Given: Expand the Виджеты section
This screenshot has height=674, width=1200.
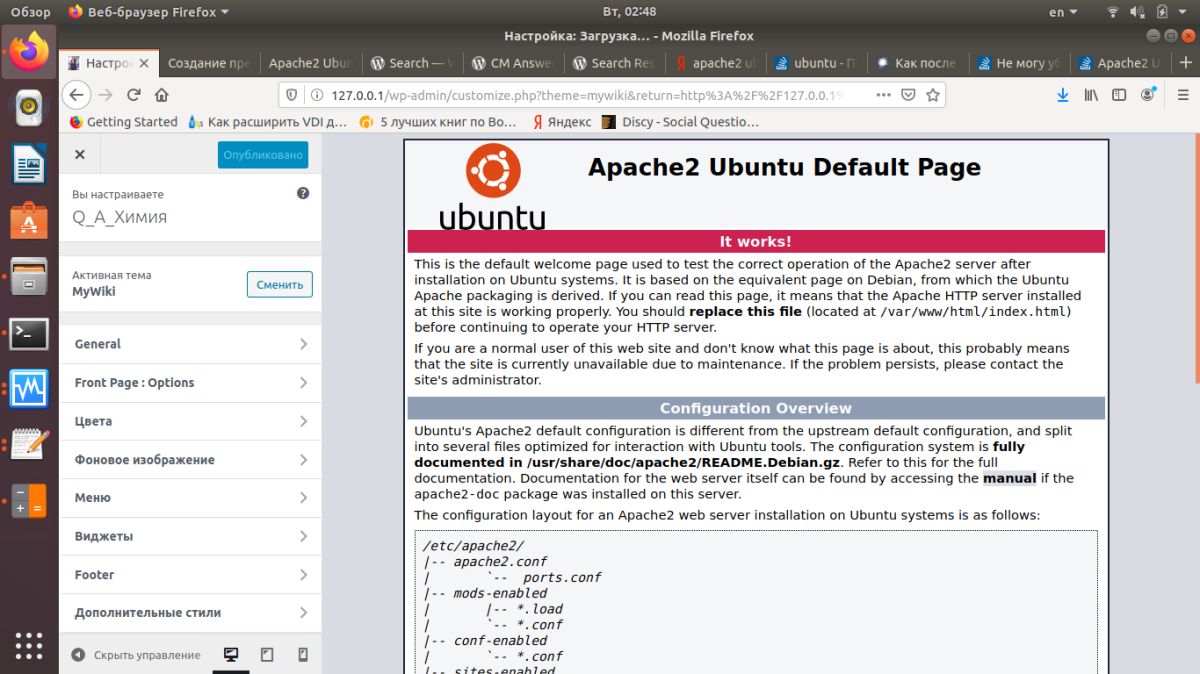Looking at the screenshot, I should click(190, 536).
